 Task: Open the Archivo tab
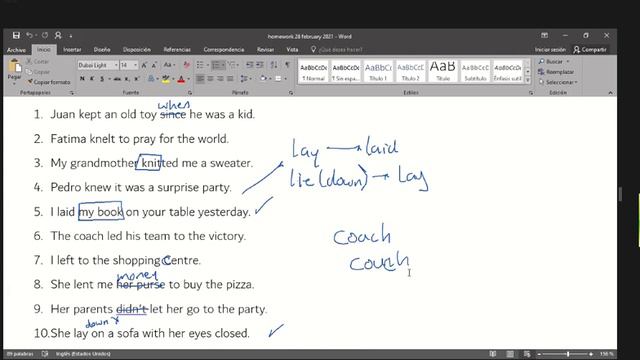pyautogui.click(x=16, y=50)
